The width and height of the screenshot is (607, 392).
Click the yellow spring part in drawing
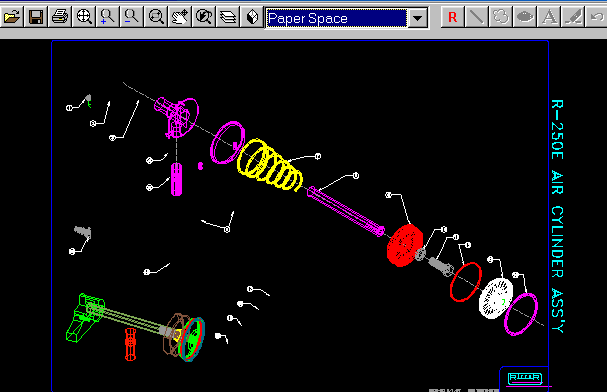270,165
